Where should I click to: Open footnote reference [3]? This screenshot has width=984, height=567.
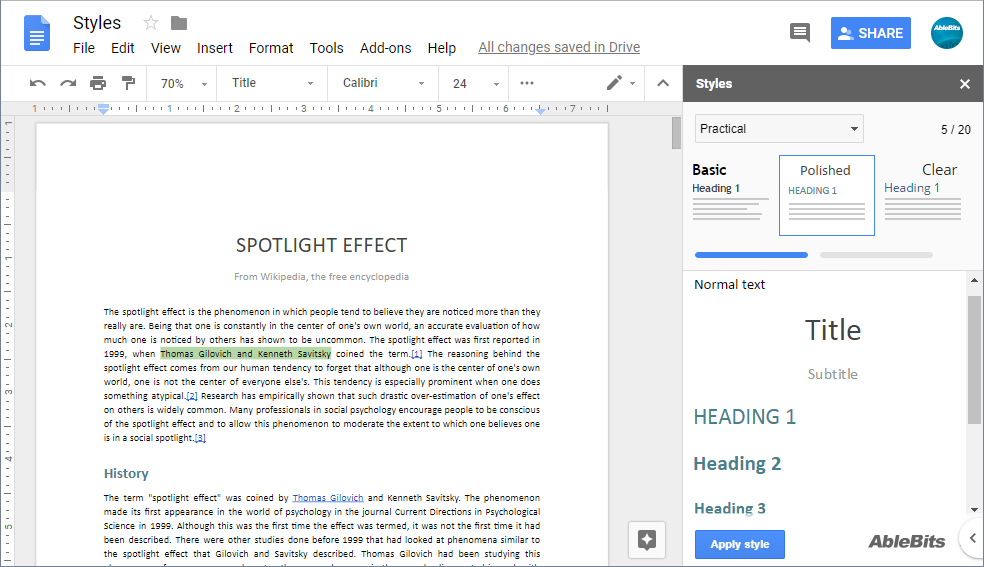[x=200, y=438]
